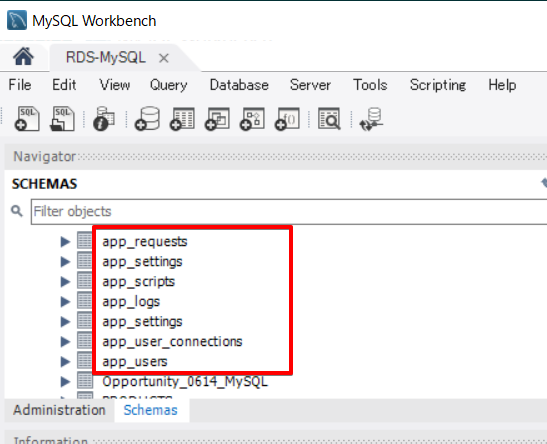The width and height of the screenshot is (547, 444).
Task: Select the app_user_connections table
Action: click(x=172, y=342)
